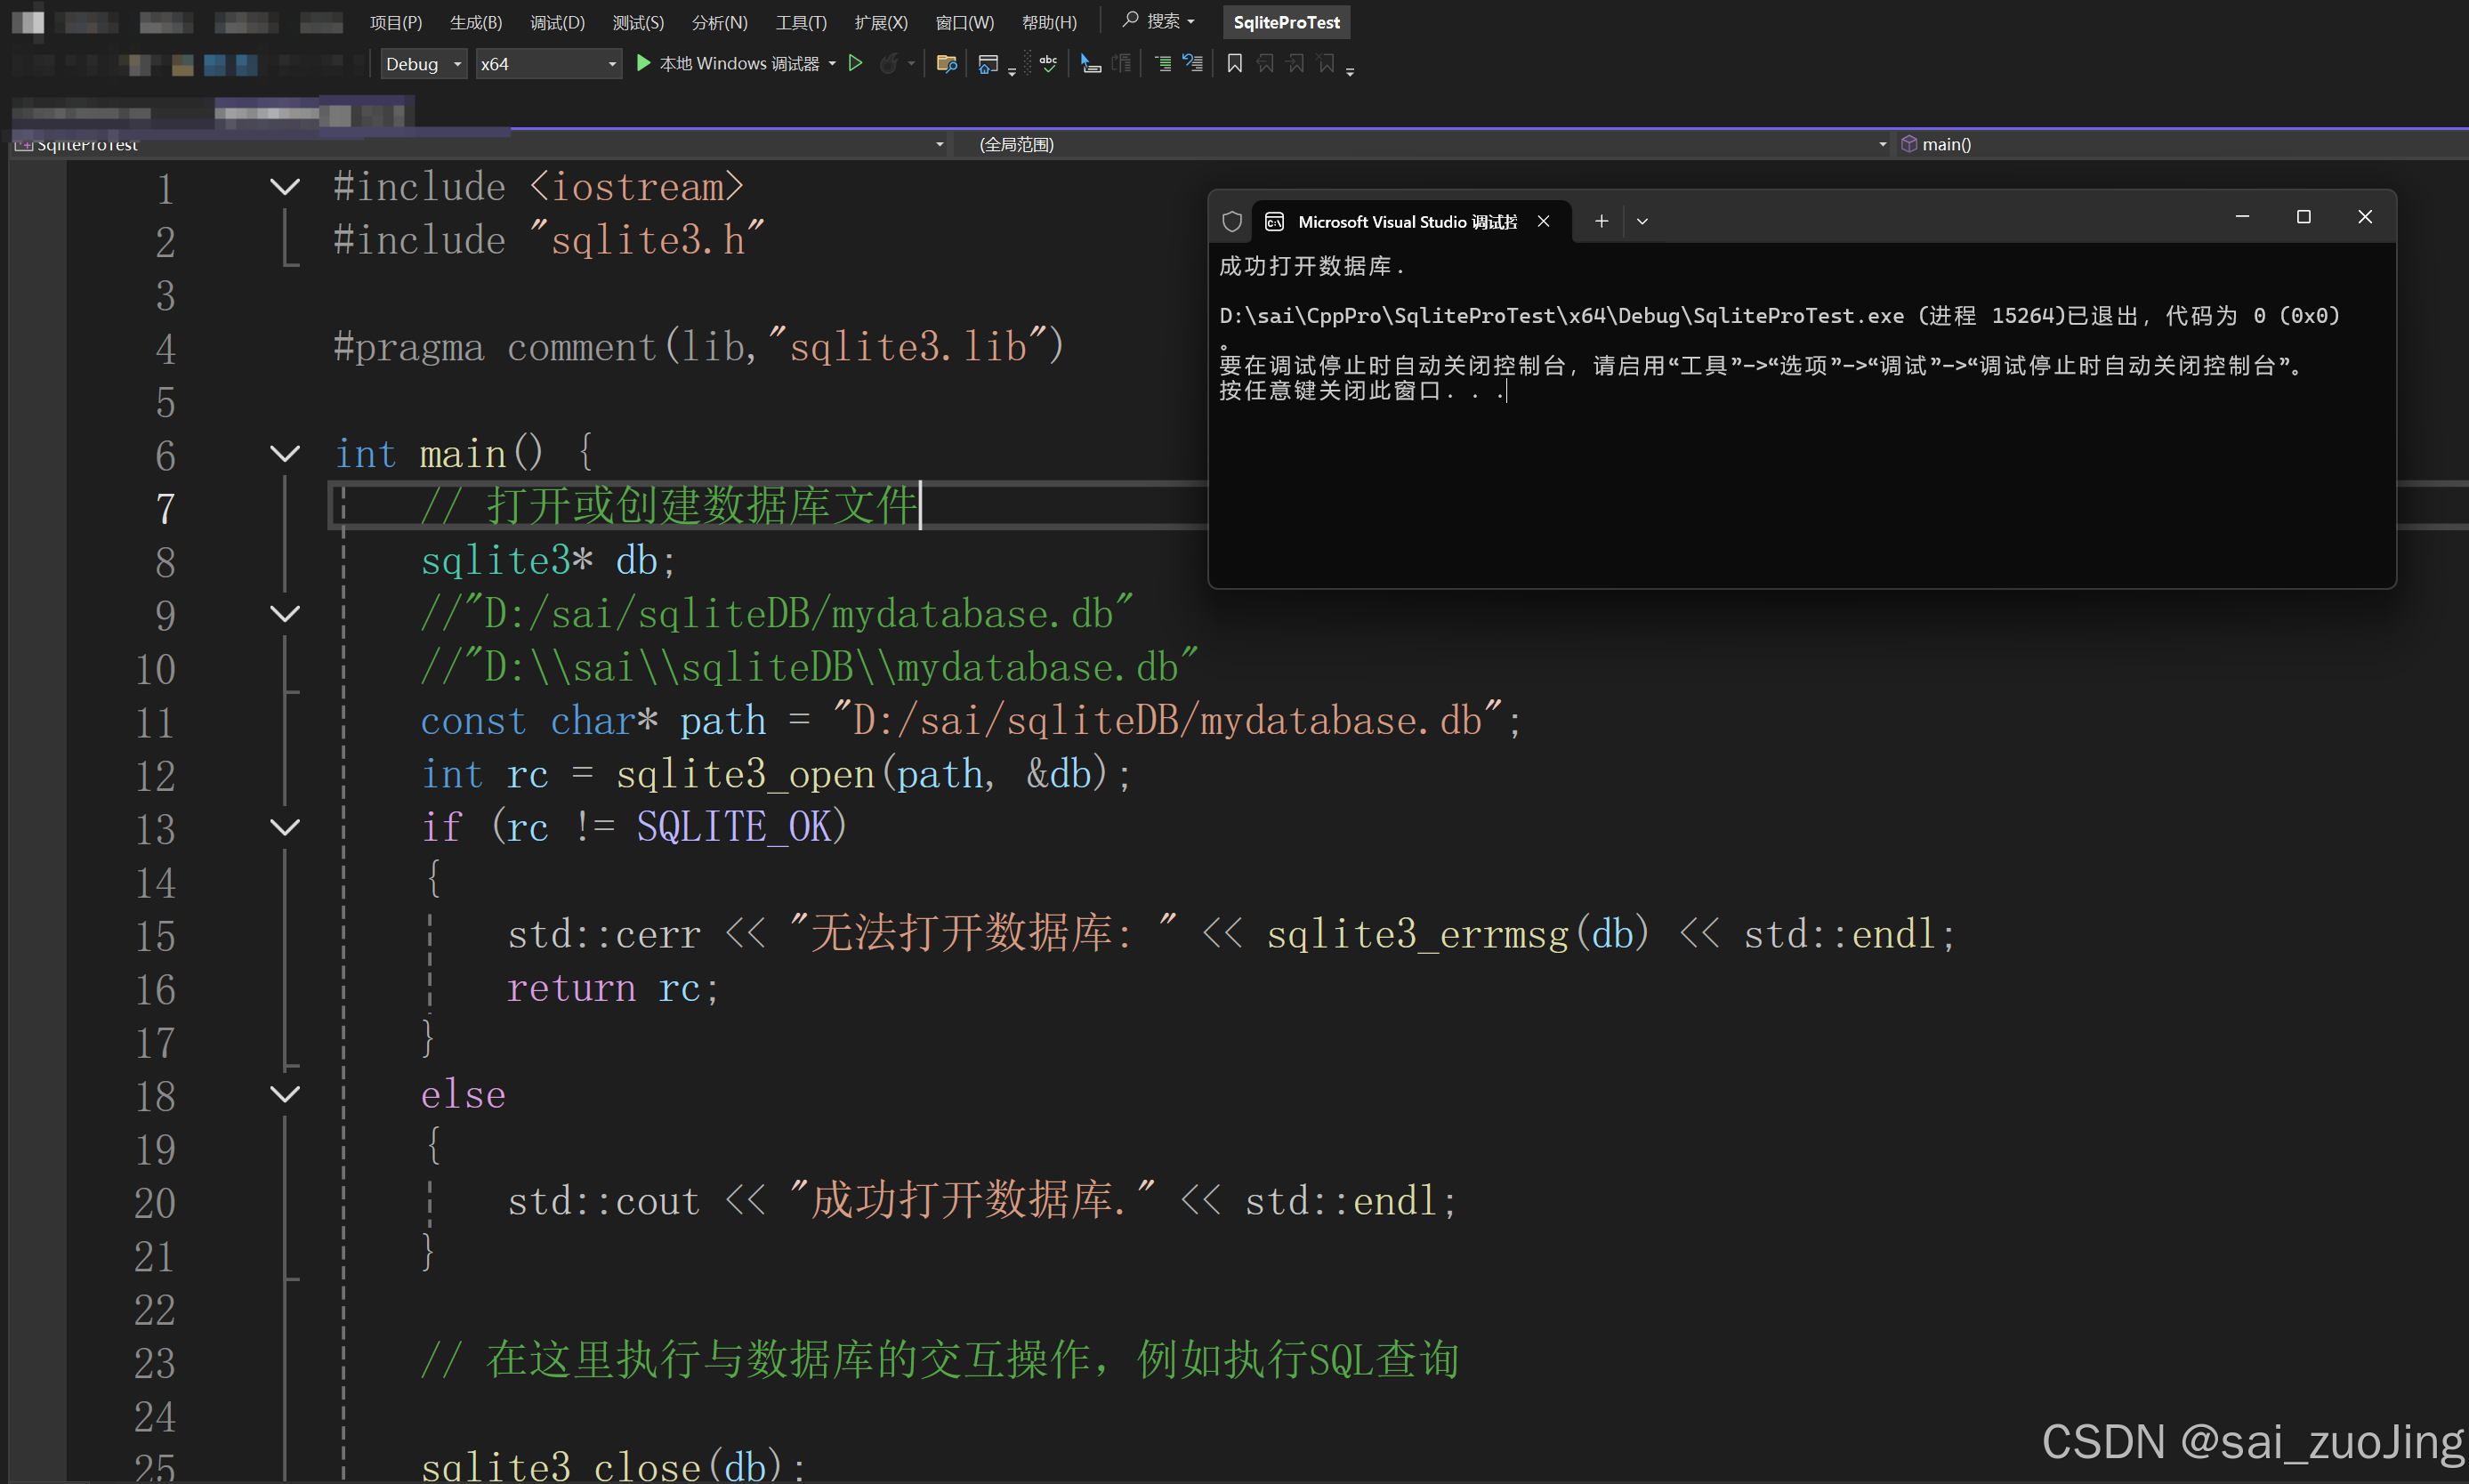
Task: Collapse the else block at line 18
Action: click(285, 1094)
